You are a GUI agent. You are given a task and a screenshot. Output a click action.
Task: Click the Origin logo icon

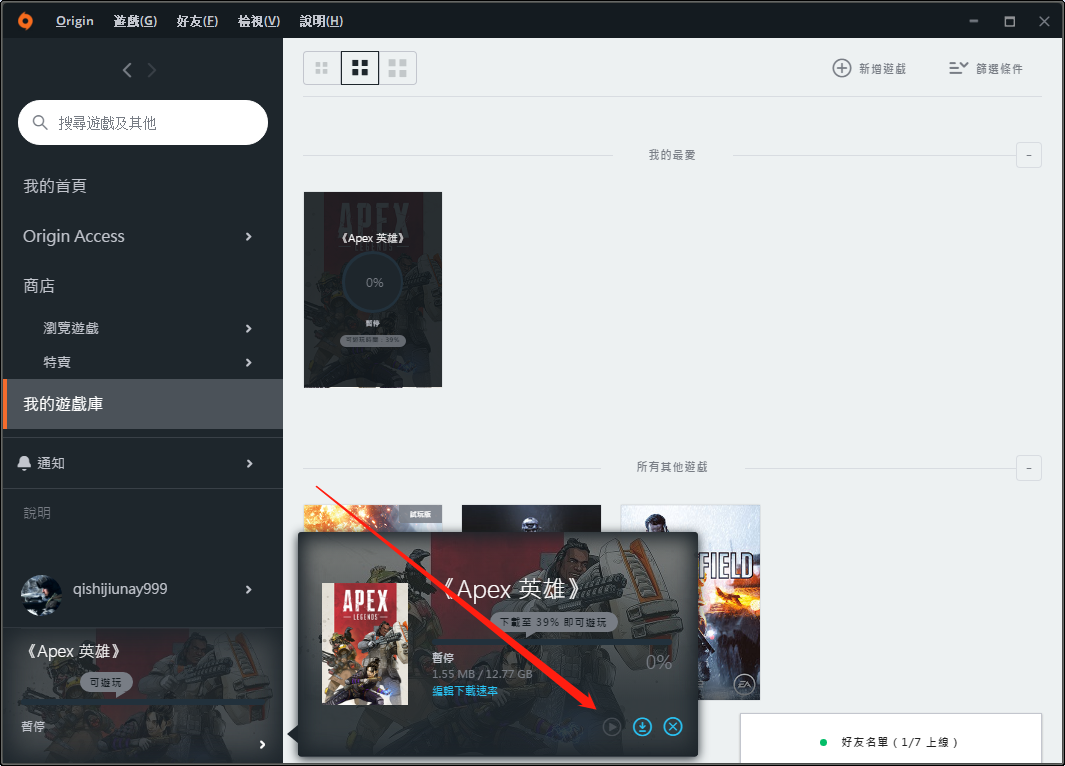(25, 21)
